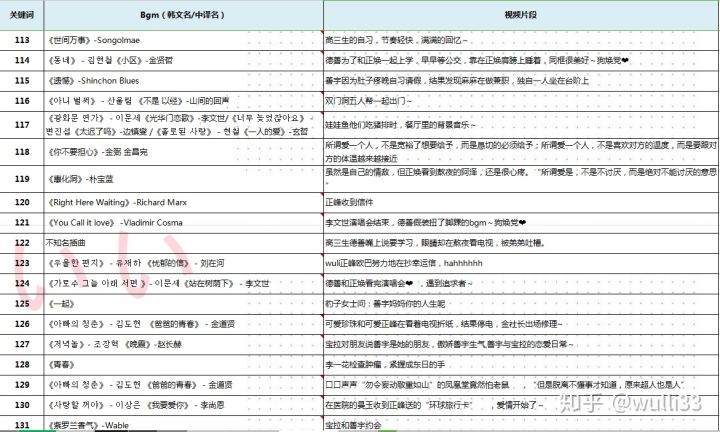Select the "《忧郁的信》" Bgm cell
720x432 pixels.
[183, 263]
